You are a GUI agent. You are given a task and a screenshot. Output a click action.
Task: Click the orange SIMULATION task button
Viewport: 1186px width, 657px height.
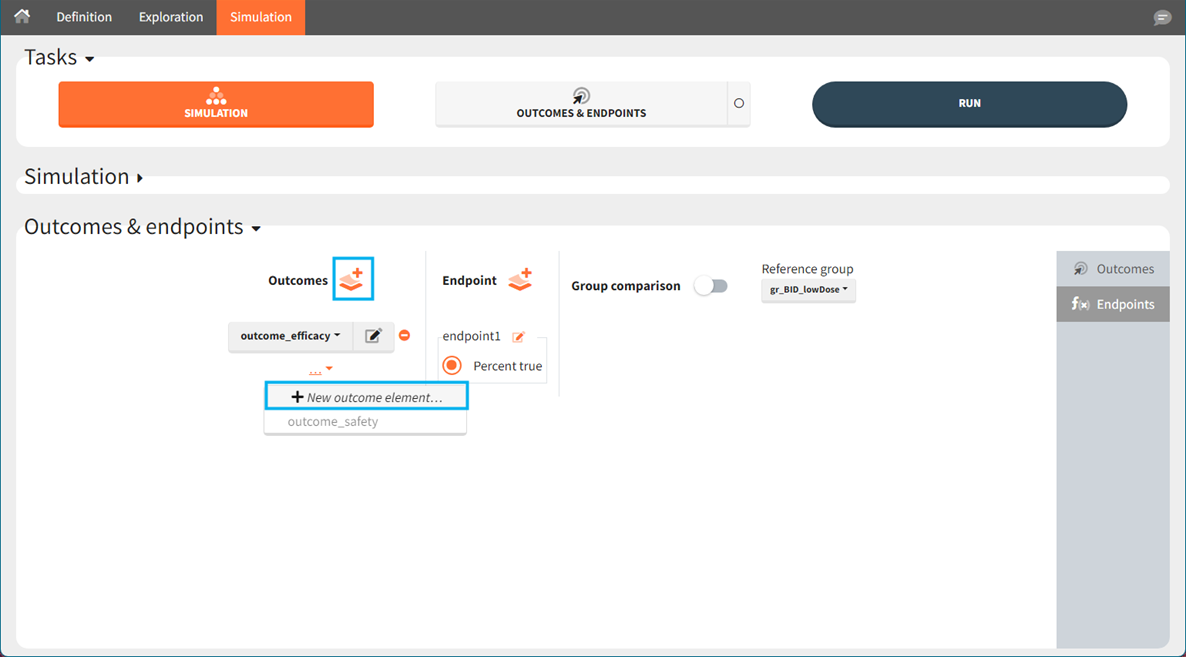216,104
